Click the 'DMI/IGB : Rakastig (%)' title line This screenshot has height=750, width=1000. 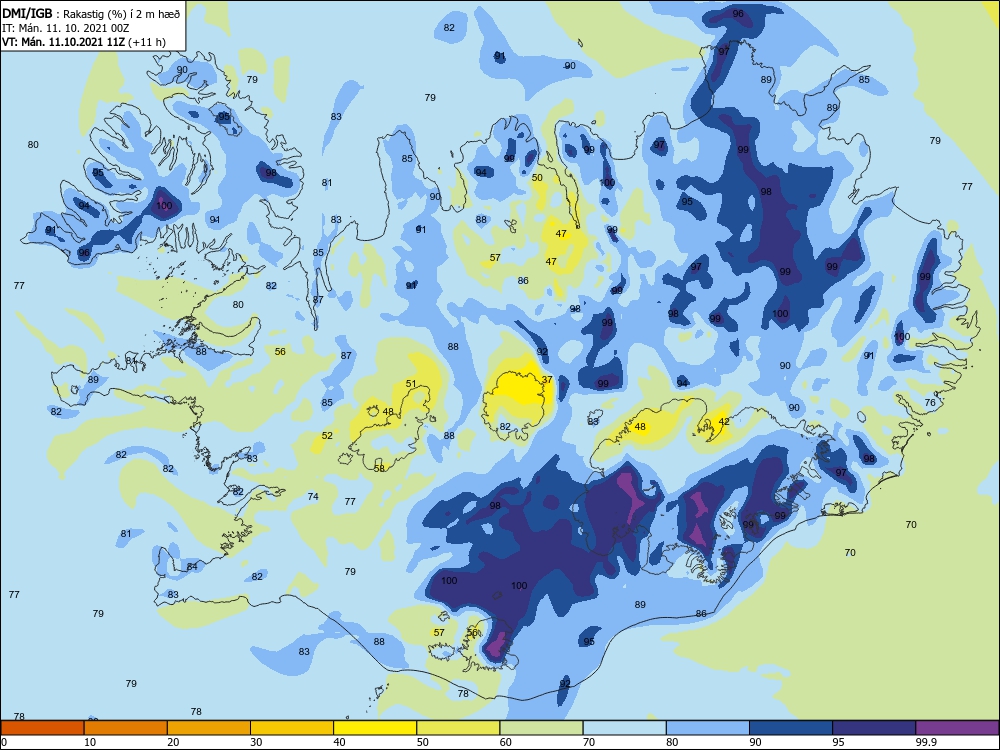coord(91,14)
